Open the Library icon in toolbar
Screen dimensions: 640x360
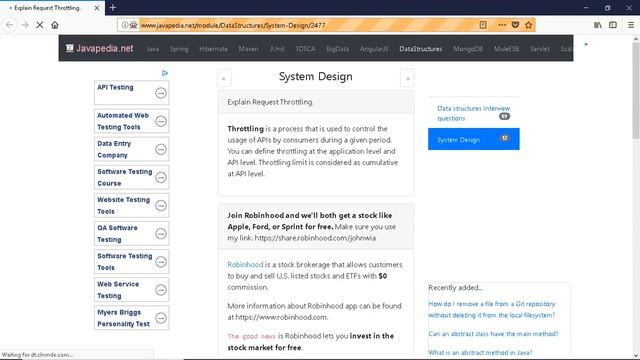click(598, 25)
